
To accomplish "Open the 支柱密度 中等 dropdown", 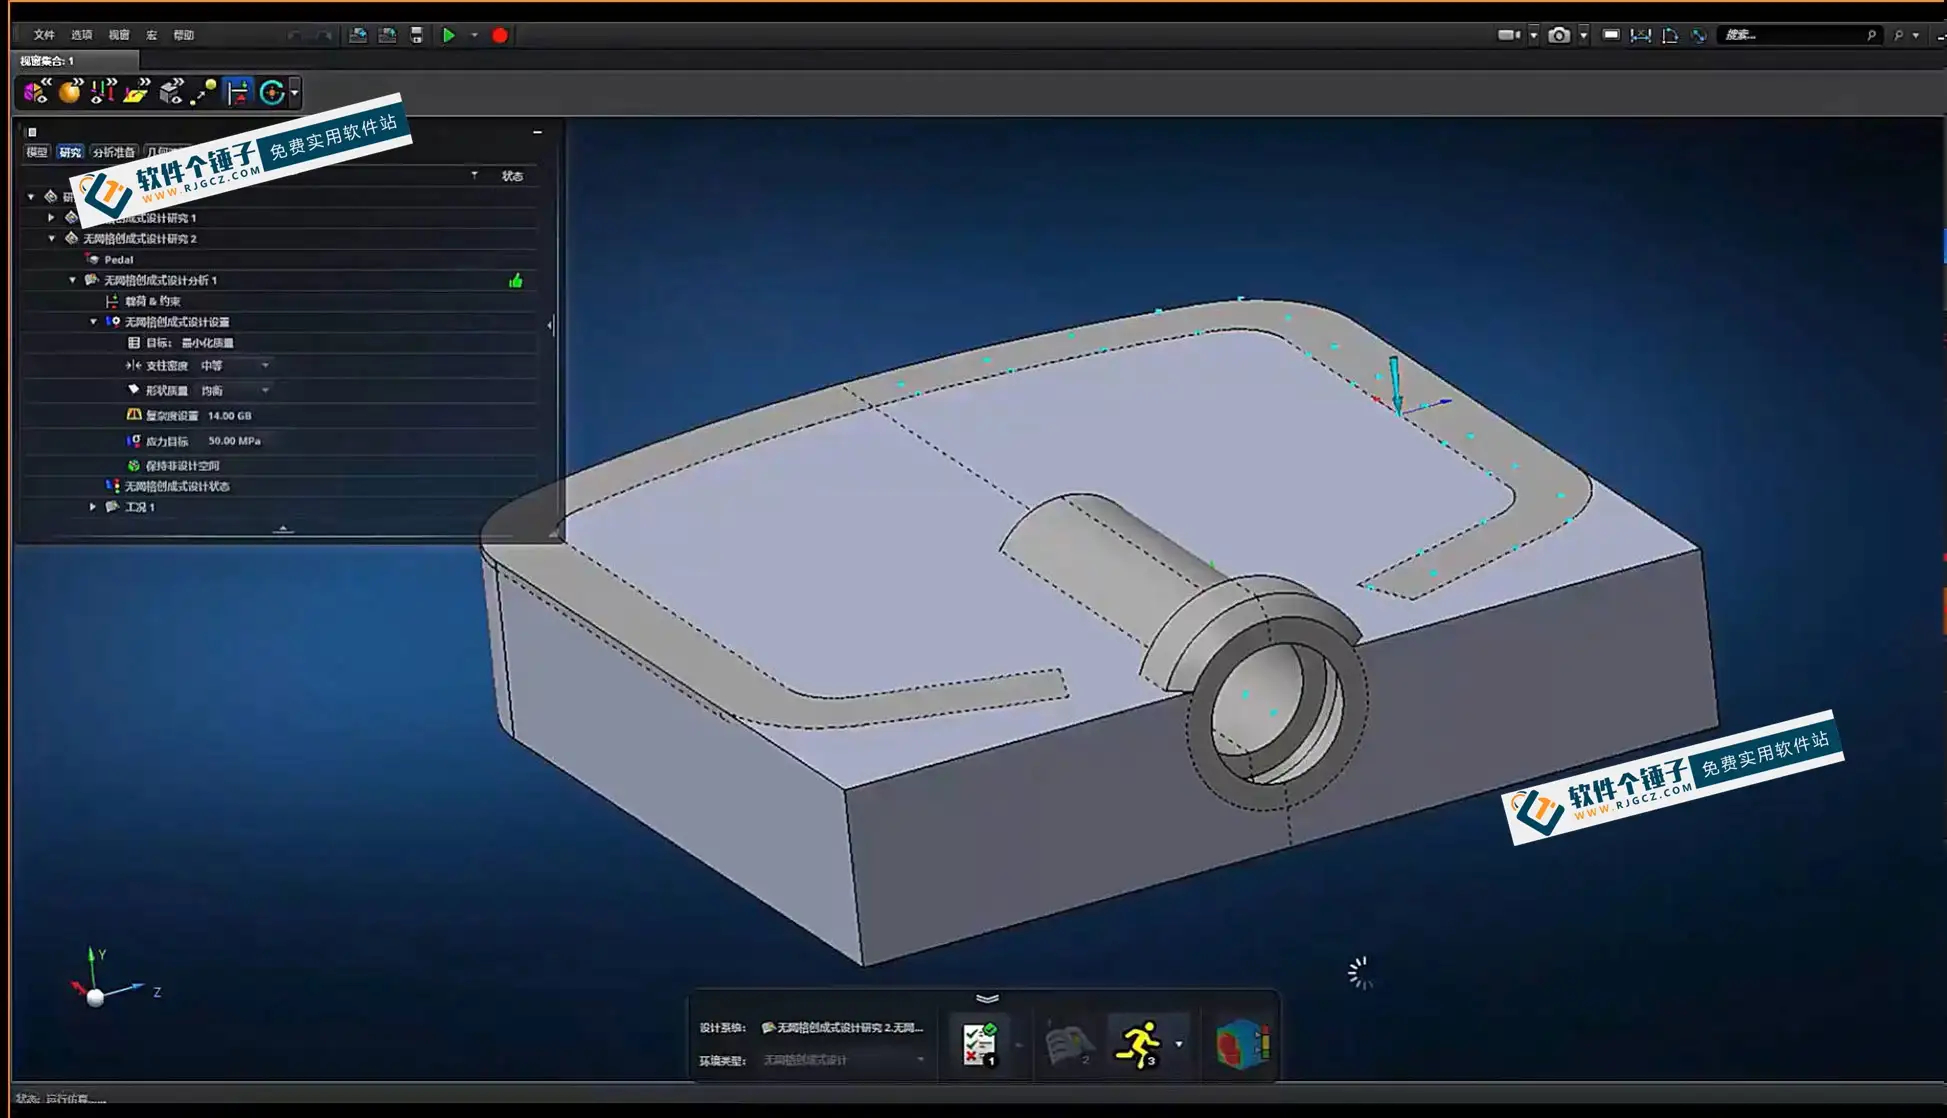I will coord(236,366).
